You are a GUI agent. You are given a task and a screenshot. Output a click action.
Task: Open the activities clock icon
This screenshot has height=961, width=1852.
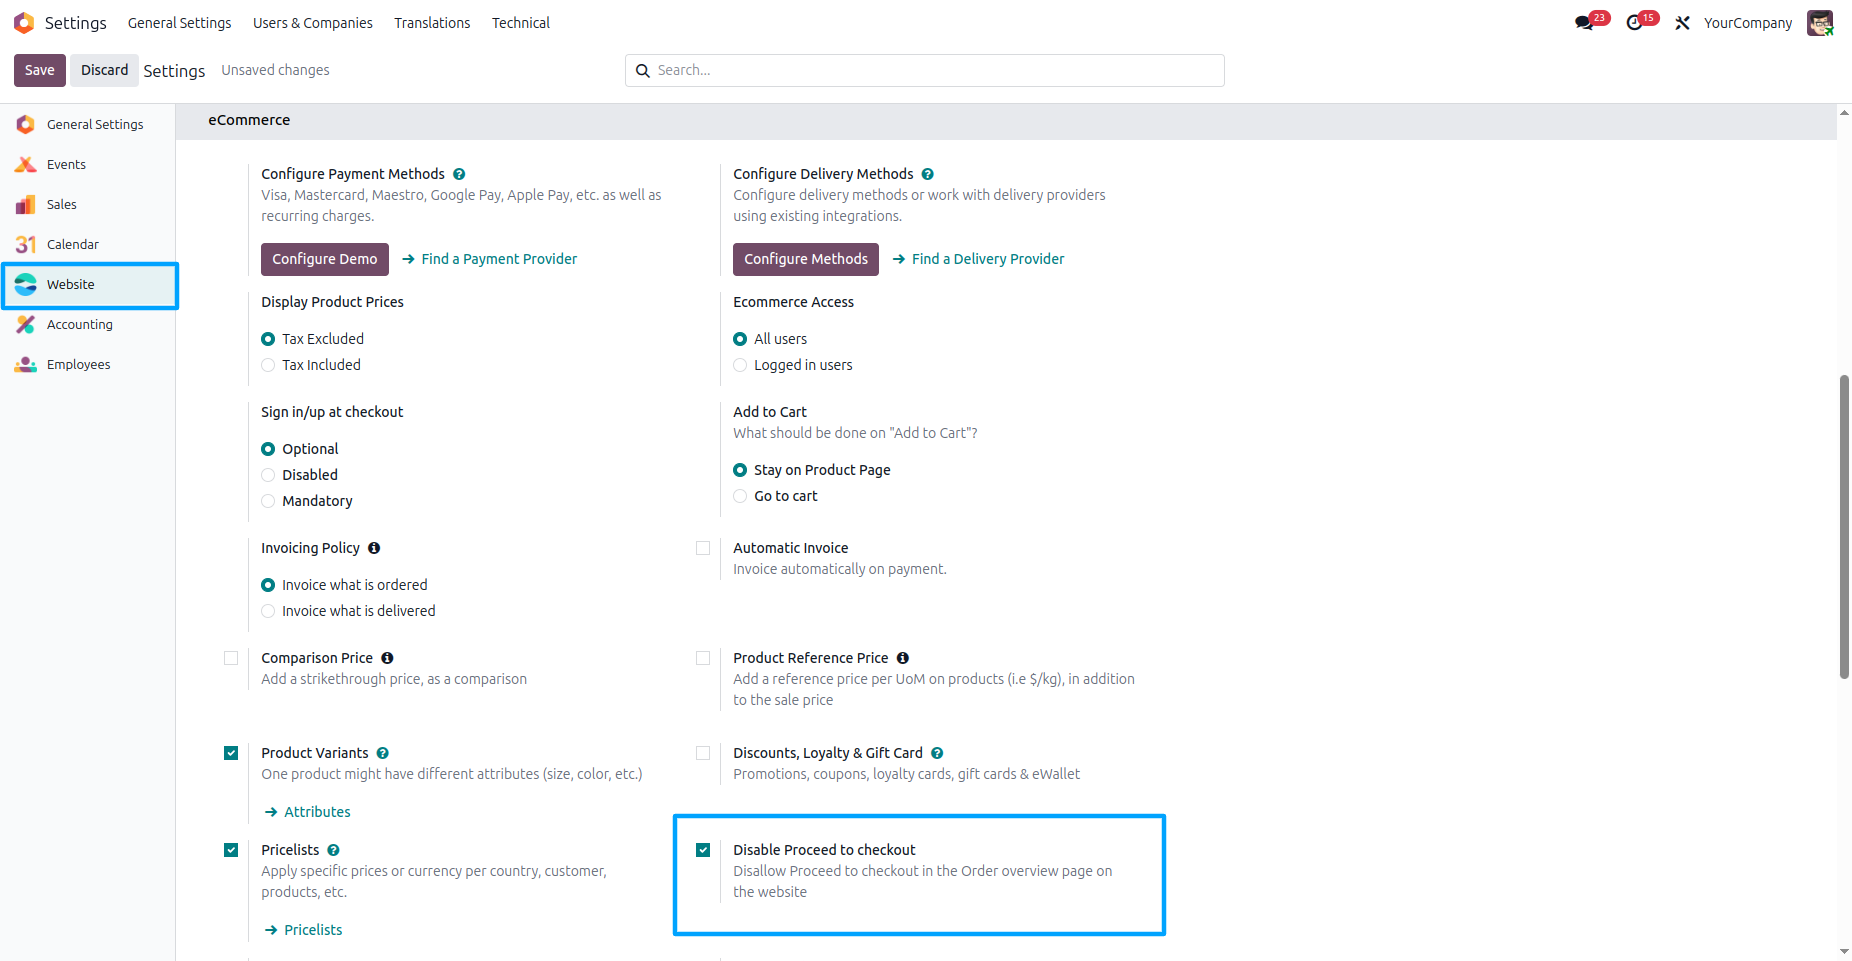[x=1635, y=22]
